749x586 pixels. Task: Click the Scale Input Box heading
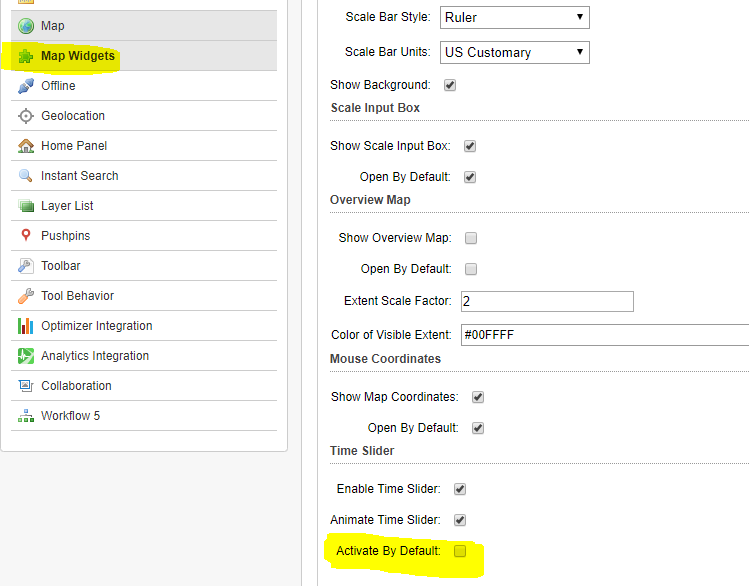click(x=375, y=108)
